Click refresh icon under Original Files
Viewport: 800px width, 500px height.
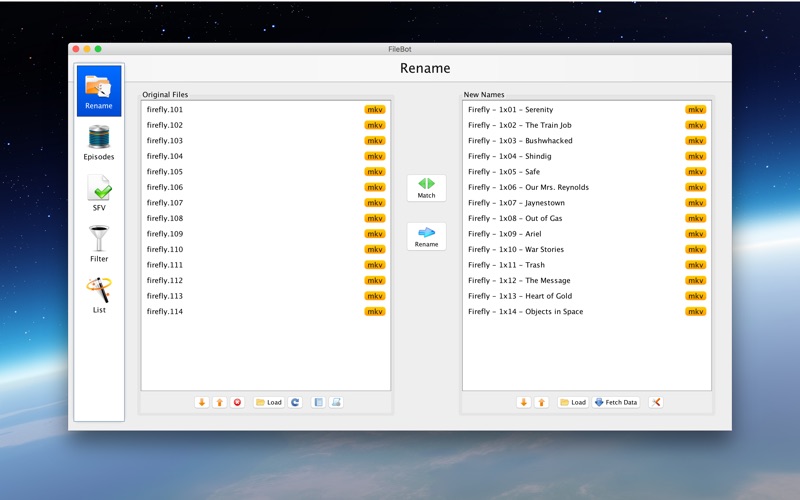295,402
